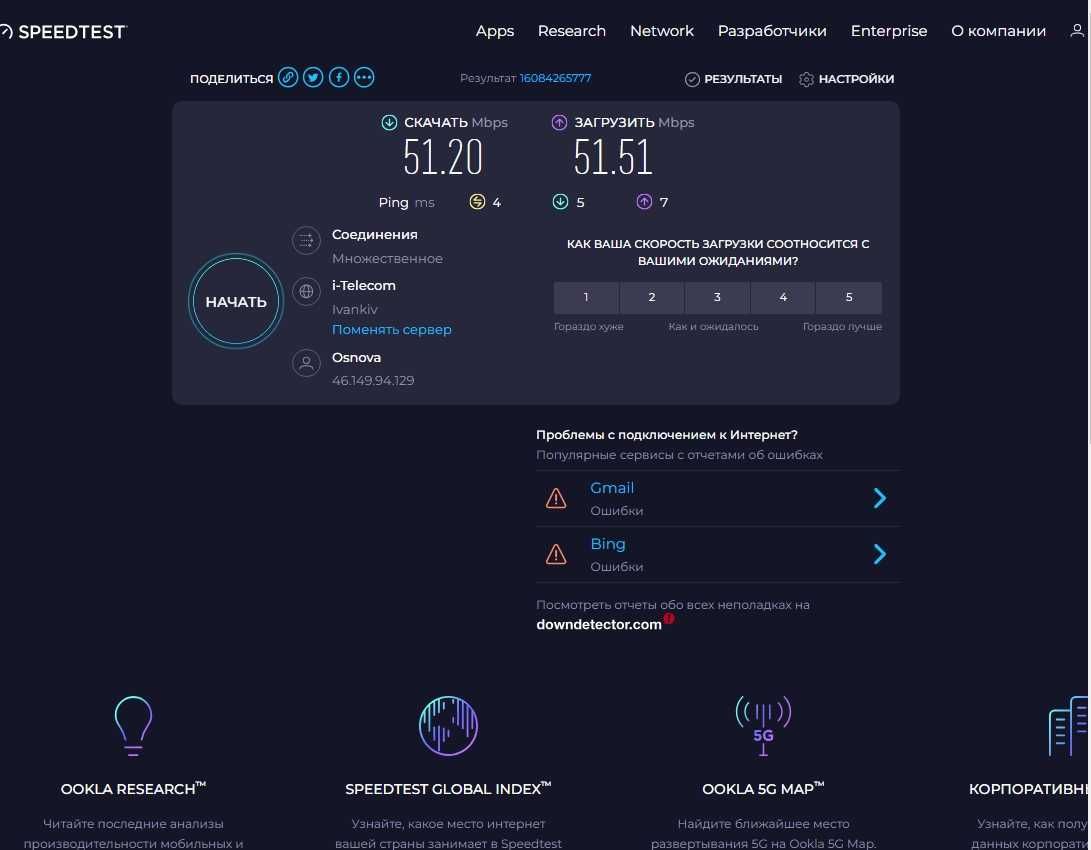
Task: Rate speed as 3, Как и ожидалось
Action: tap(717, 297)
